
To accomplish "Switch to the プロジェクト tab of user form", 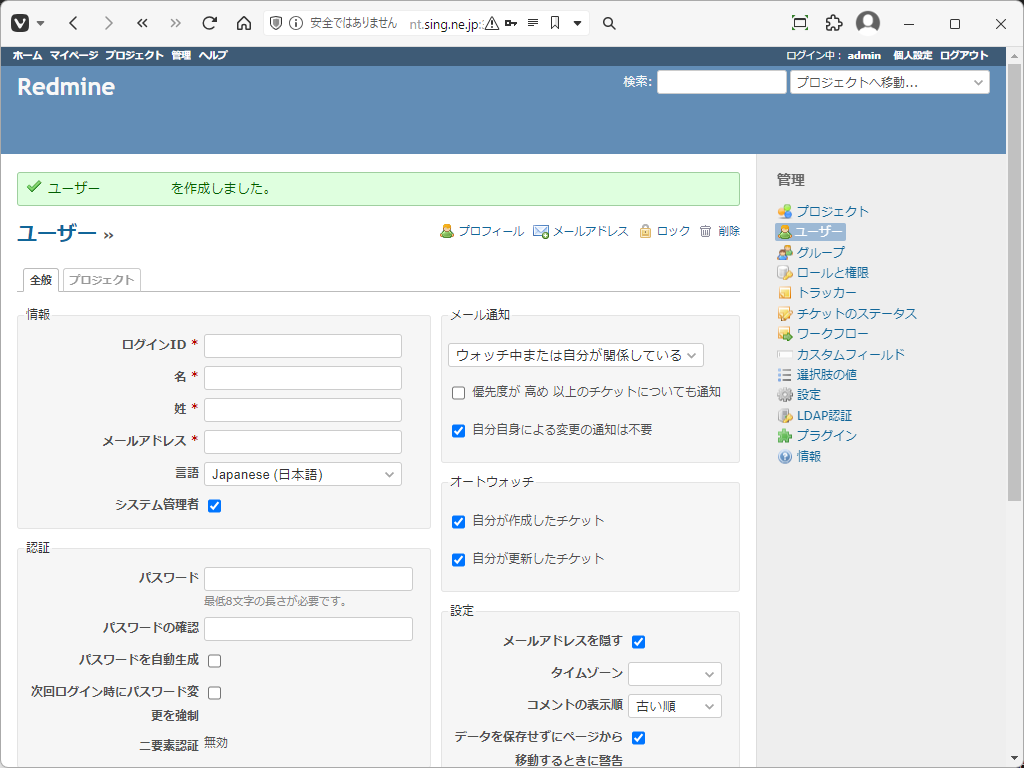I will pyautogui.click(x=101, y=280).
